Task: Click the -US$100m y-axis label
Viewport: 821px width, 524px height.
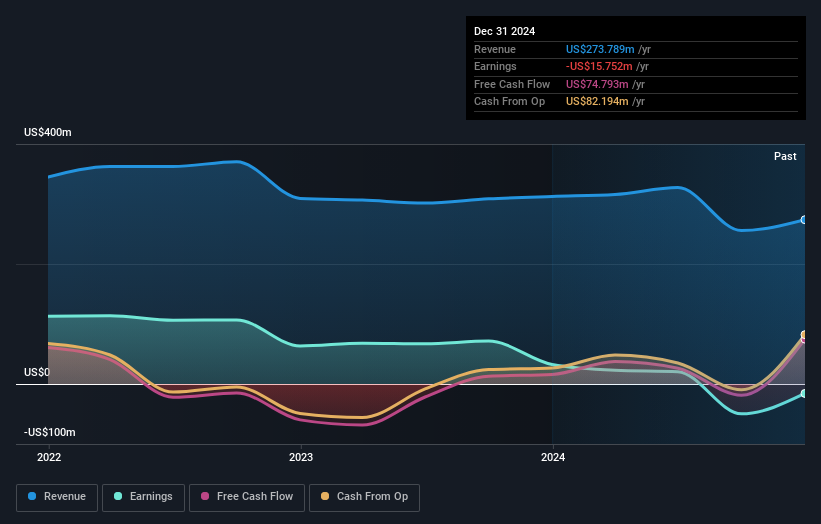Action: click(50, 432)
